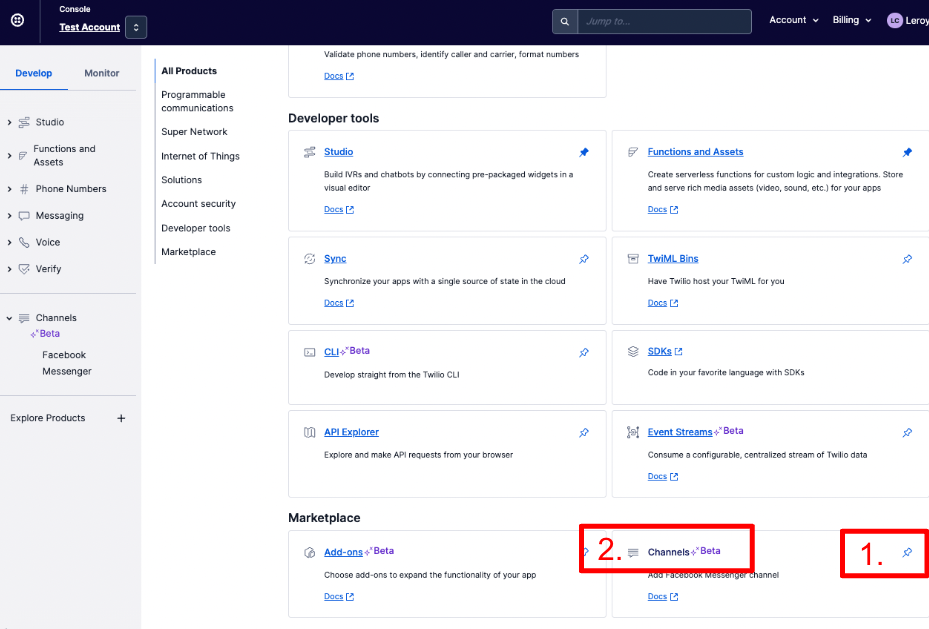Add a product via Explore Products plus
This screenshot has width=929, height=629.
pos(121,418)
